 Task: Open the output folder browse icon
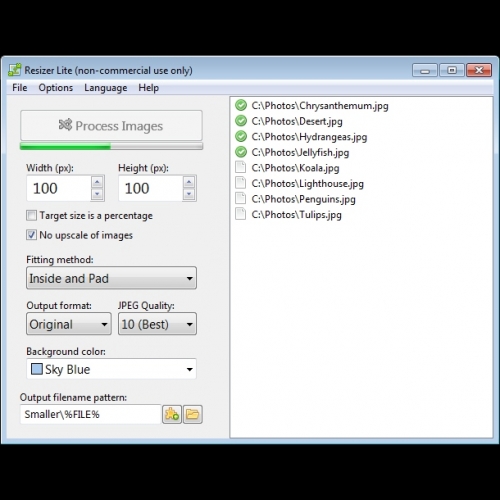(x=193, y=414)
